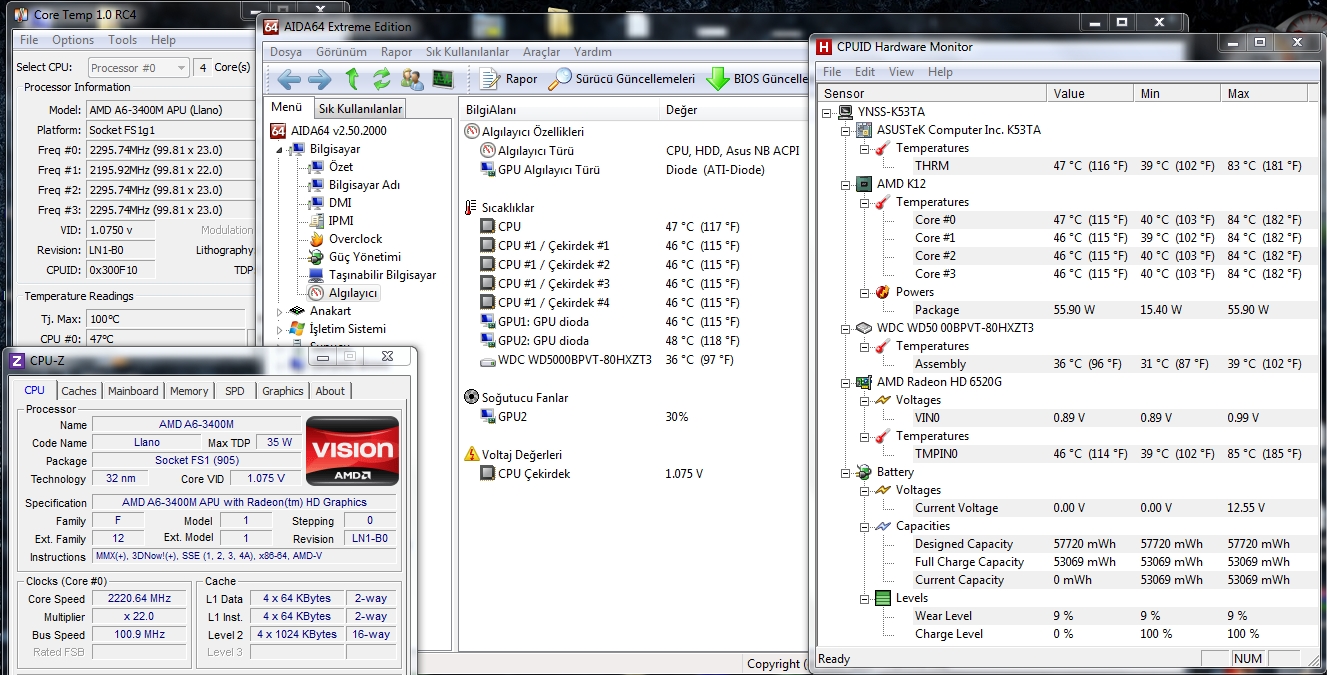Collapse the Bilgisayar node in AIDA64 tree
Viewport: 1327px width, 675px height.
[282, 149]
